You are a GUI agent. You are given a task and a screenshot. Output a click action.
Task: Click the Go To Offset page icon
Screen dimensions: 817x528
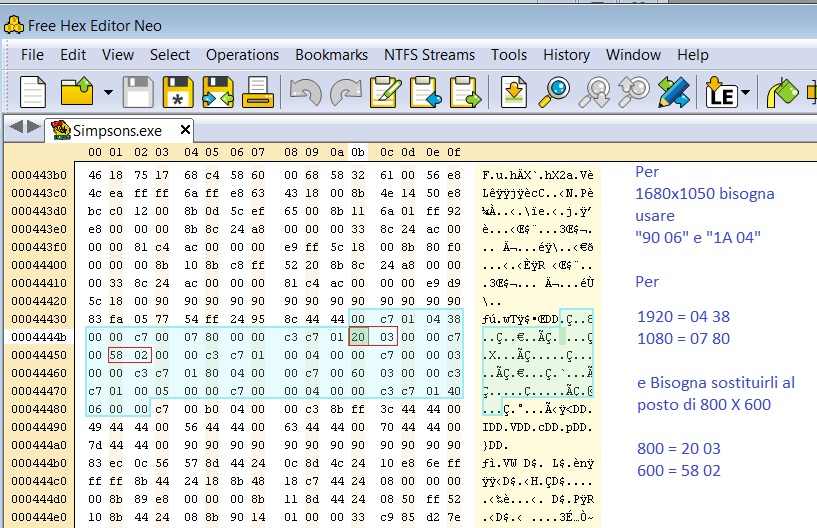[514, 92]
